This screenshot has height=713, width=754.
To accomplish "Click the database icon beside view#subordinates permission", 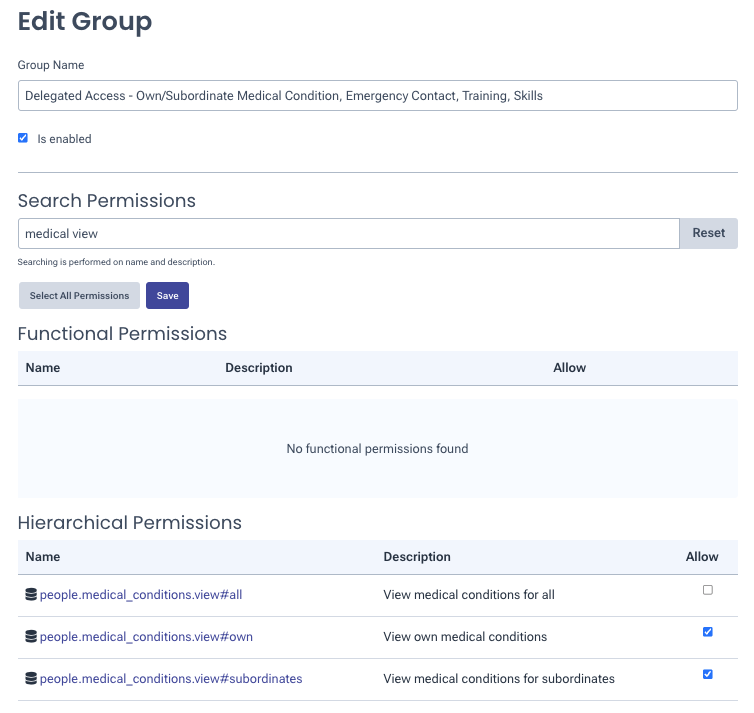I will click(x=31, y=679).
